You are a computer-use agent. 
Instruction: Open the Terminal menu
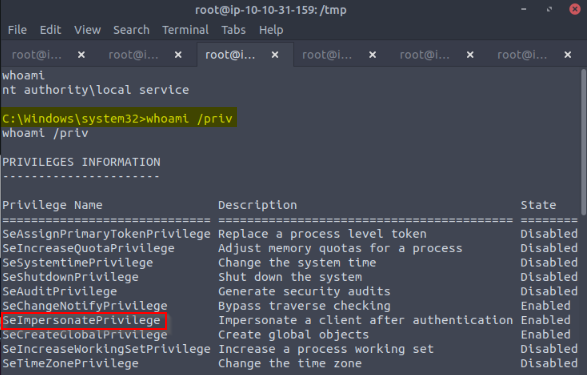tap(185, 30)
